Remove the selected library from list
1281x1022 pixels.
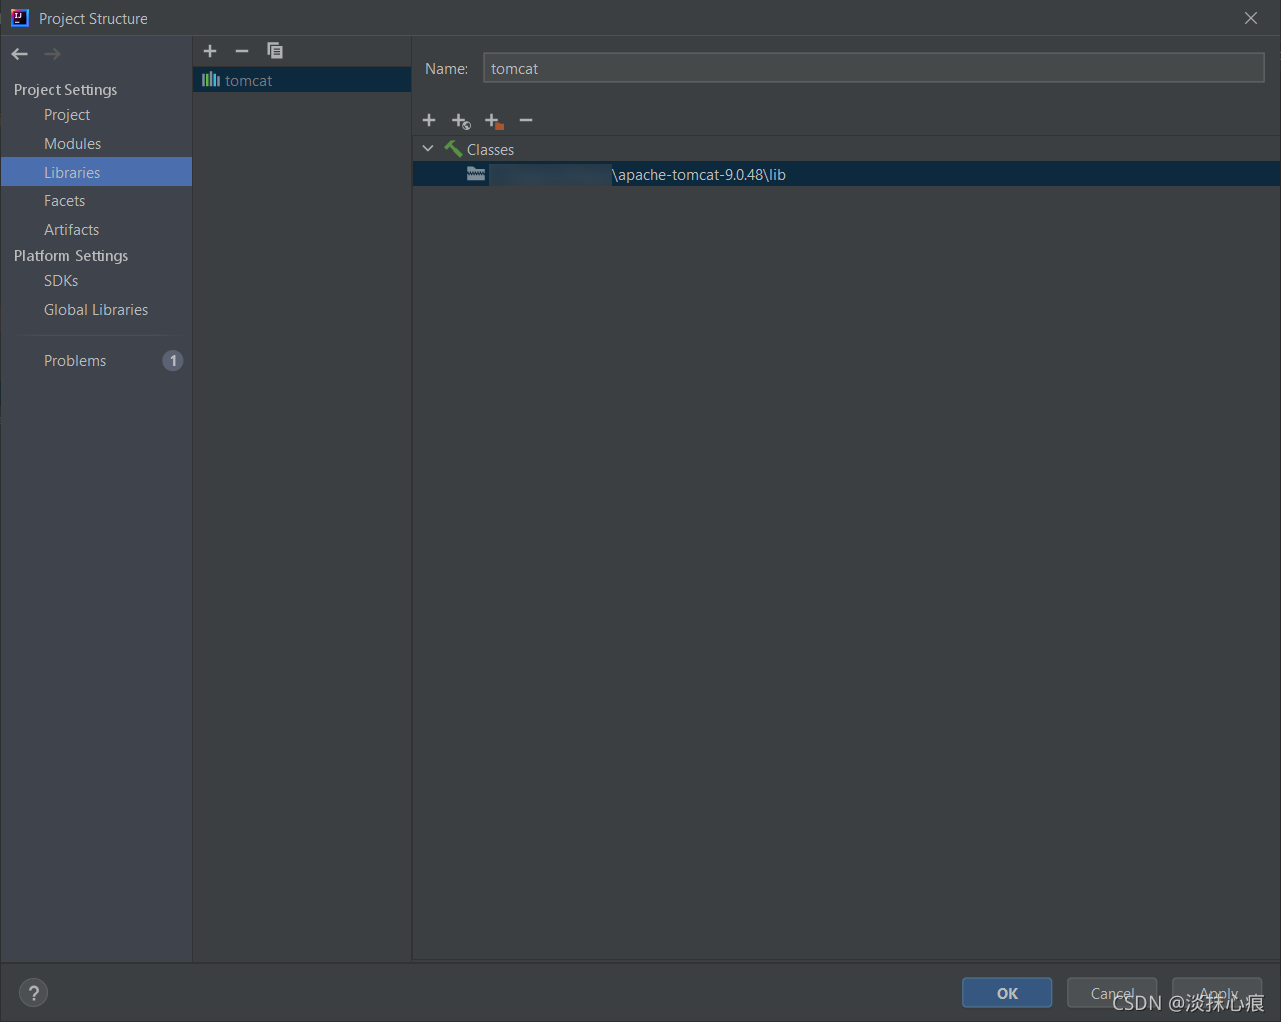(242, 51)
